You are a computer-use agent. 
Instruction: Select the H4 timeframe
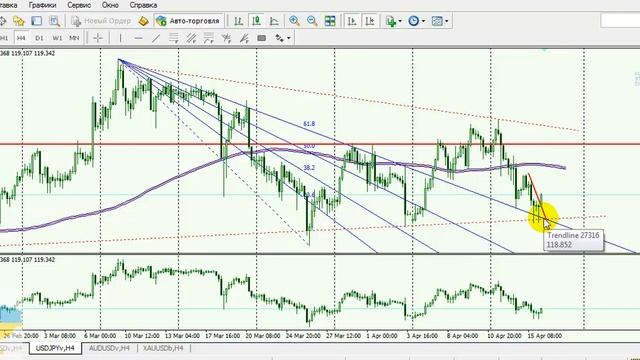21,38
